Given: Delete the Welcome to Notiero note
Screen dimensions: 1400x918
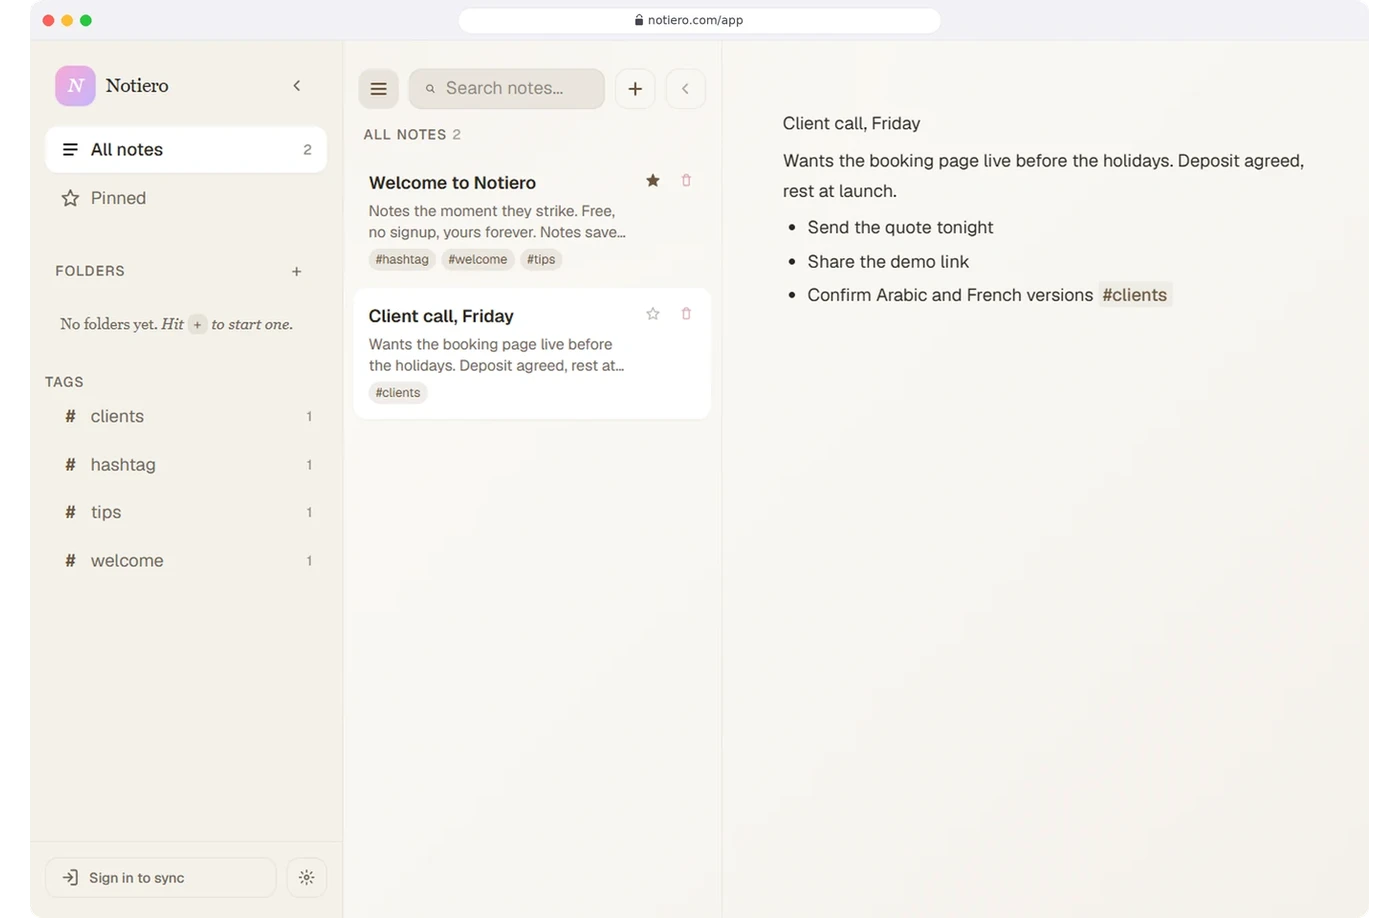Looking at the screenshot, I should point(686,181).
